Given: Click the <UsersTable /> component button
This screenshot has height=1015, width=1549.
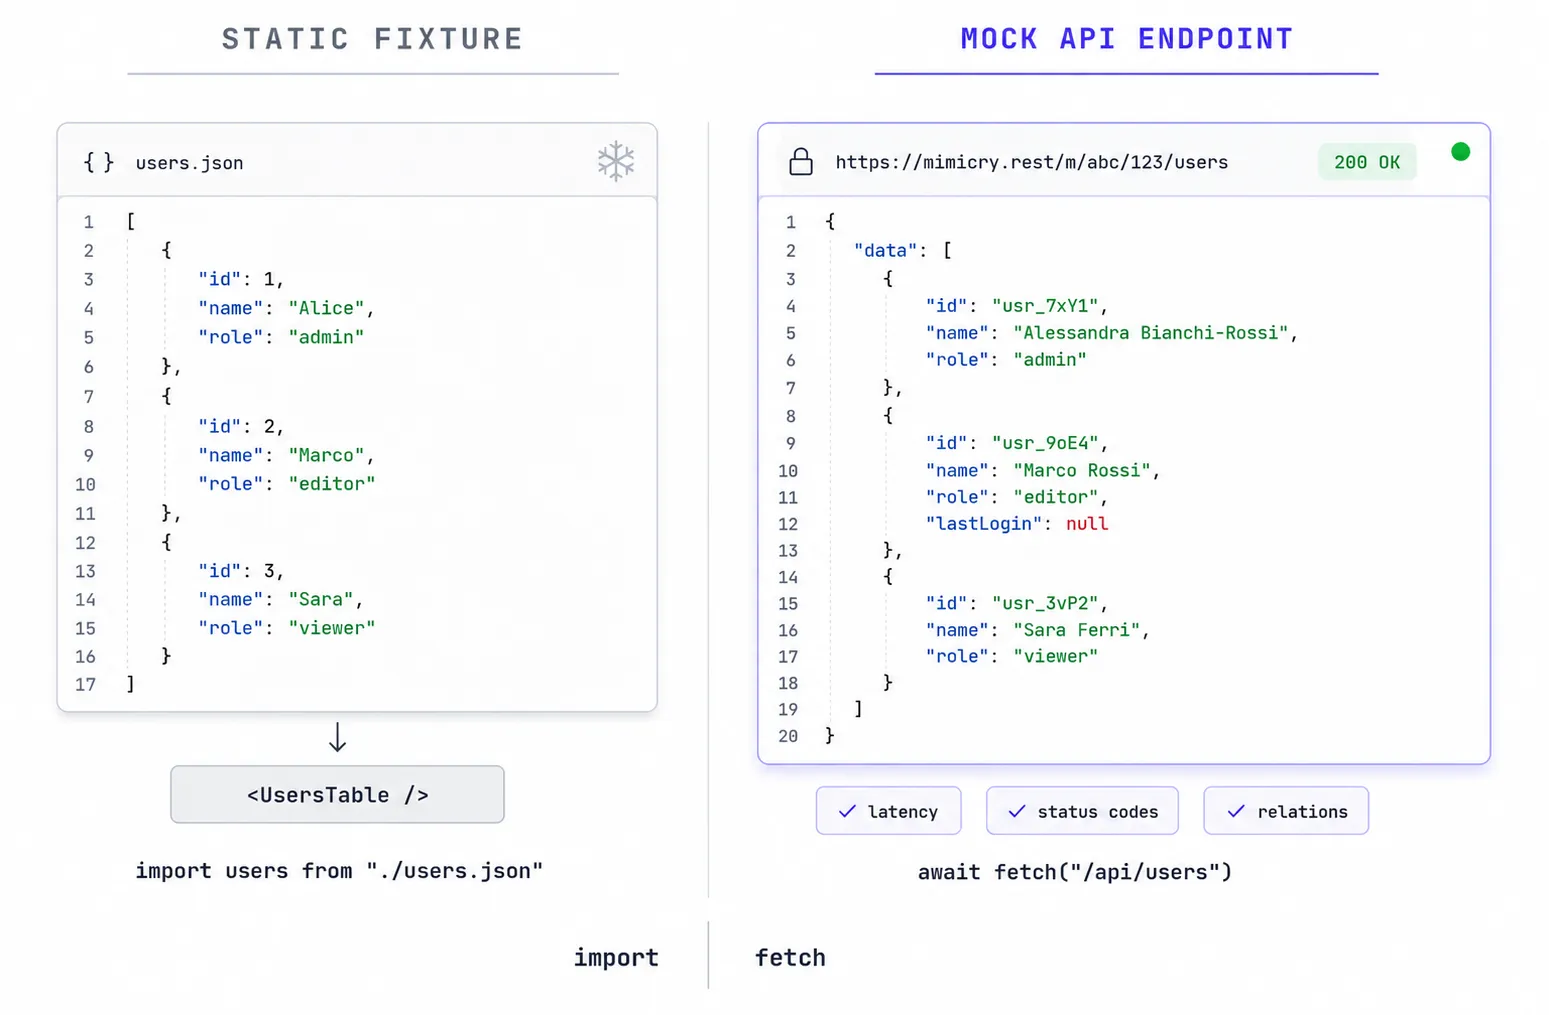Looking at the screenshot, I should [337, 795].
